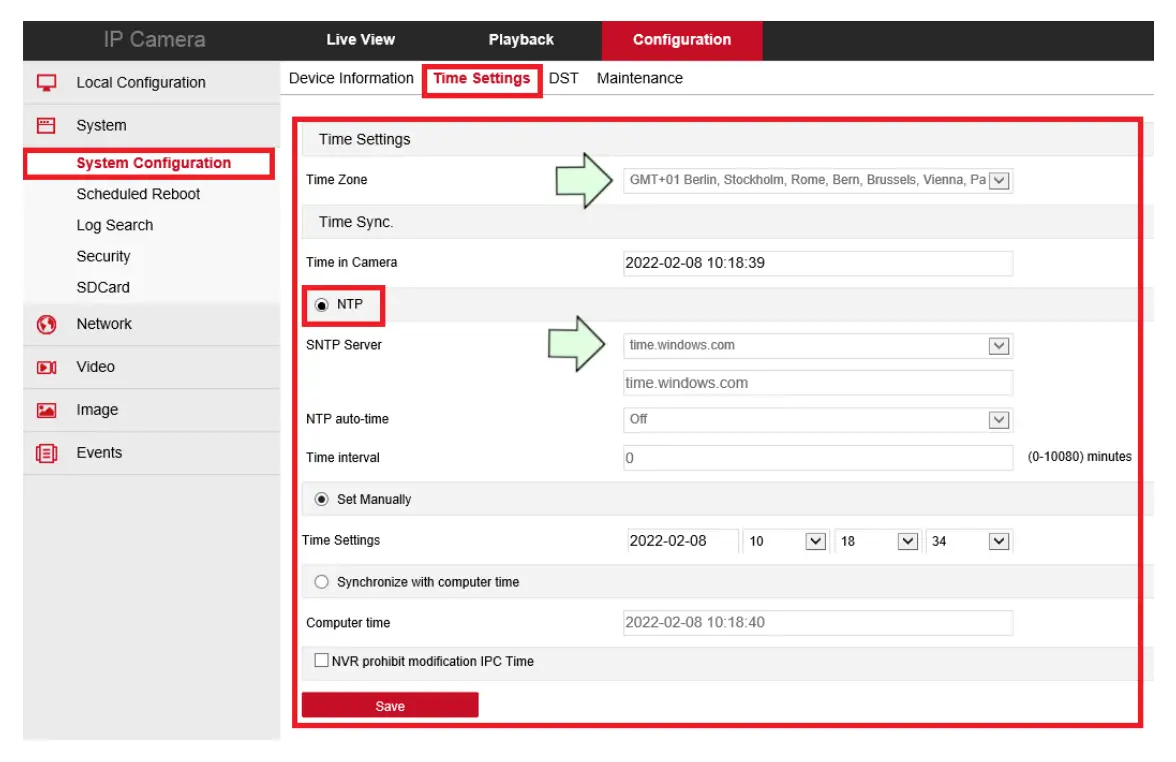Click the Time interval input field

[x=817, y=458]
